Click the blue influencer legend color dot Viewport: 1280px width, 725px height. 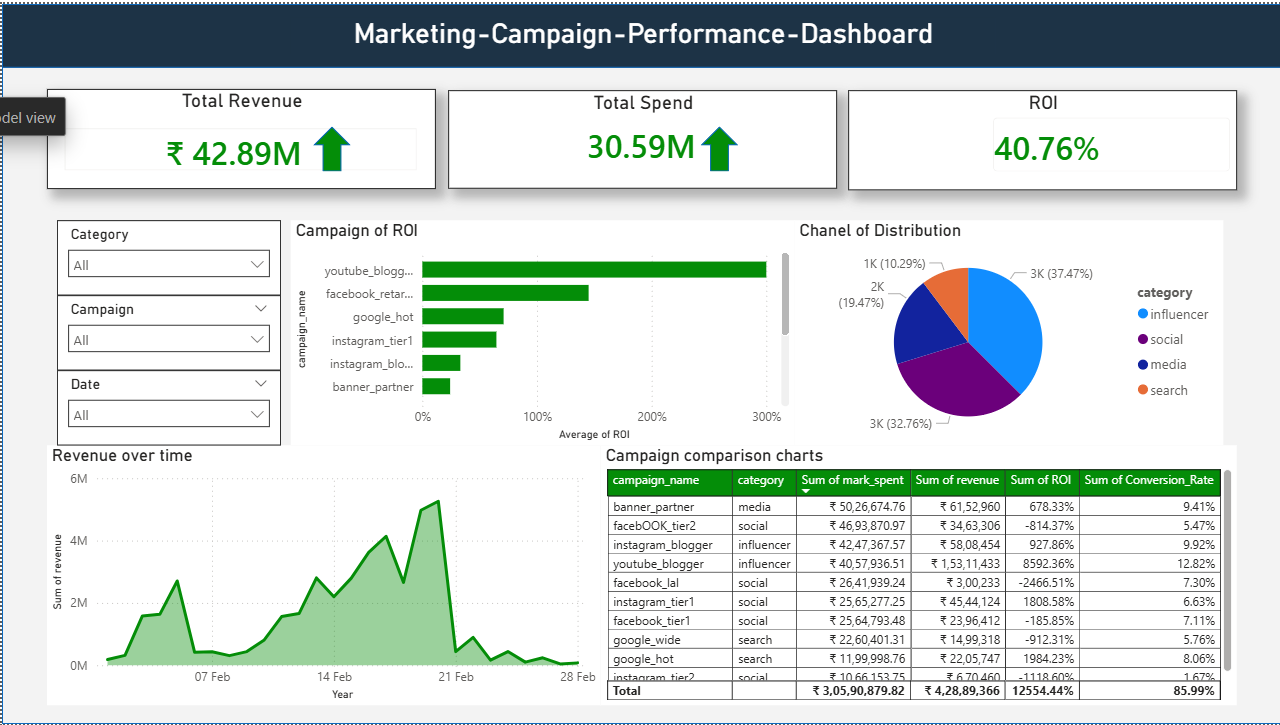point(1143,314)
